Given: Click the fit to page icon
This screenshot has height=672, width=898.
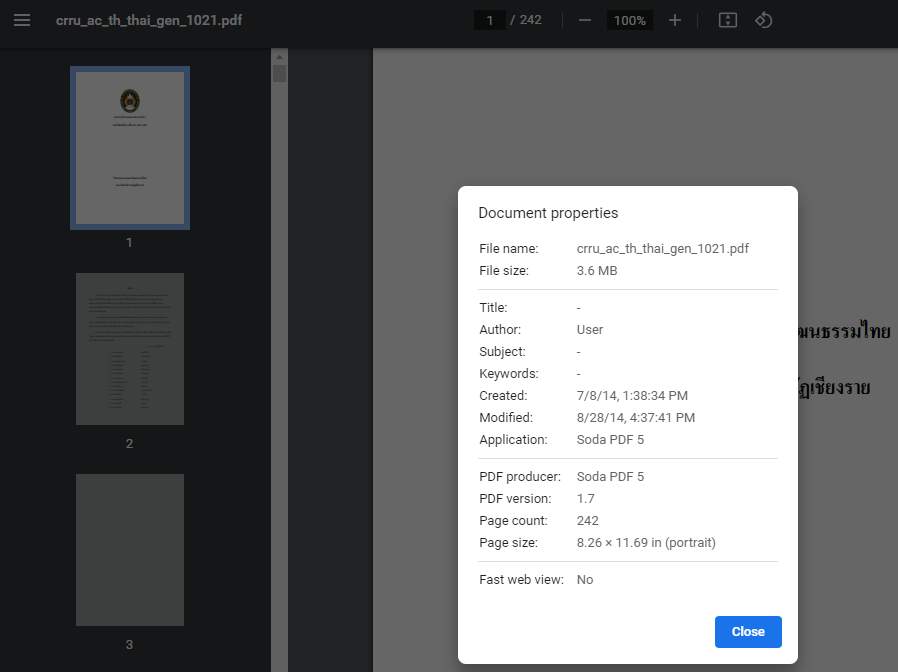Looking at the screenshot, I should 728,20.
